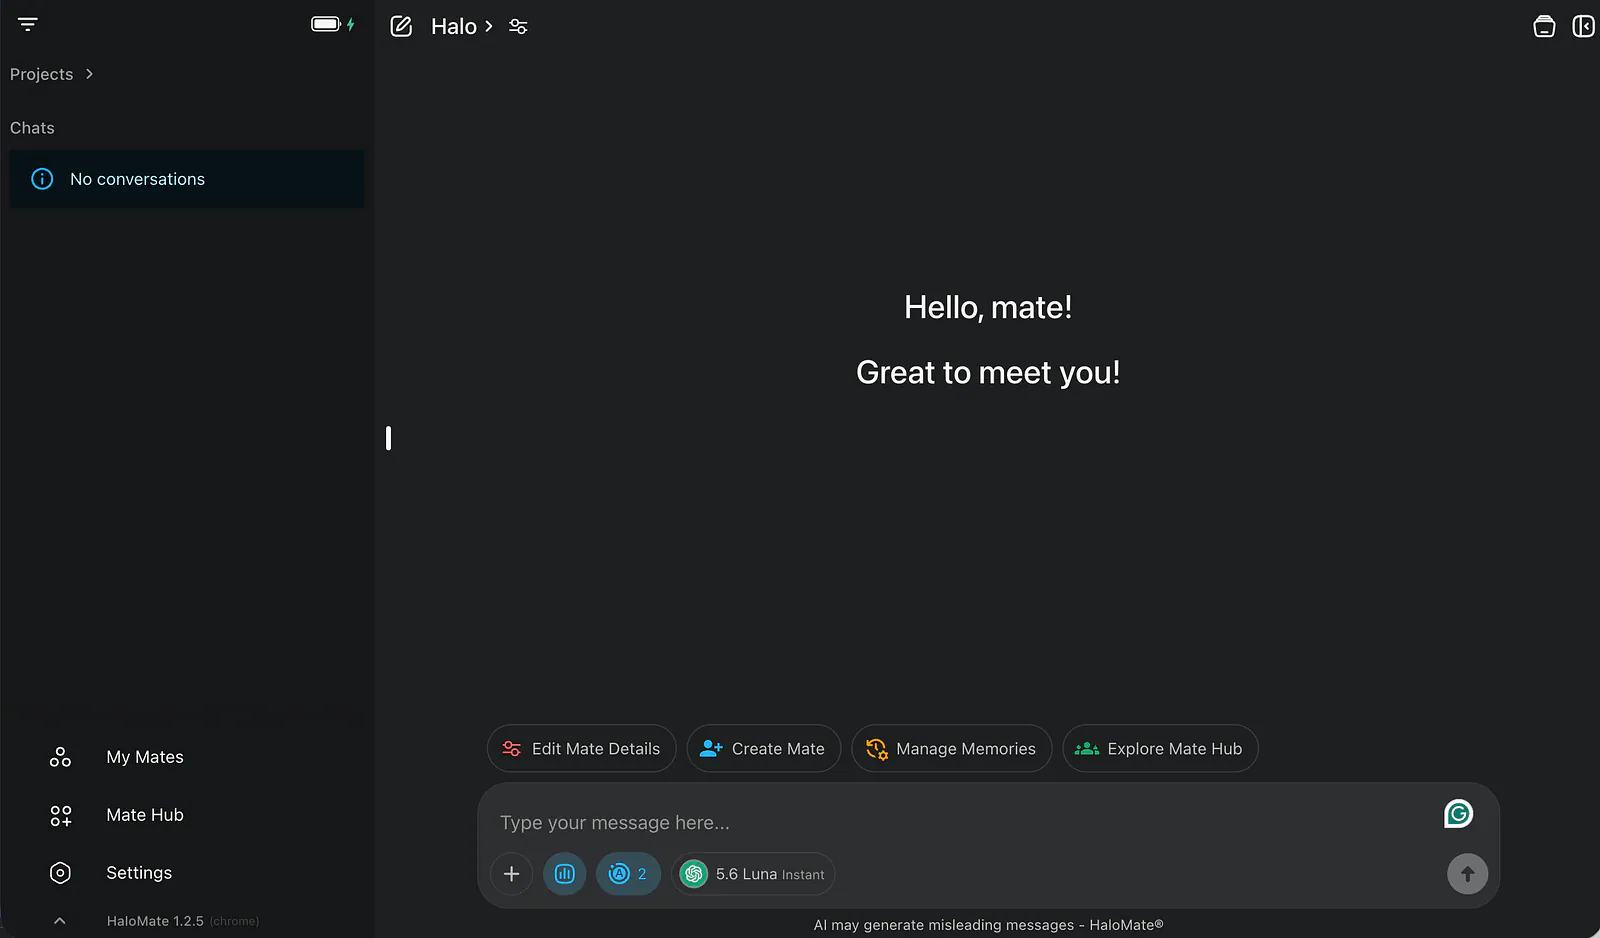Select the No conversations notice row
The height and width of the screenshot is (938, 1600).
pos(187,179)
